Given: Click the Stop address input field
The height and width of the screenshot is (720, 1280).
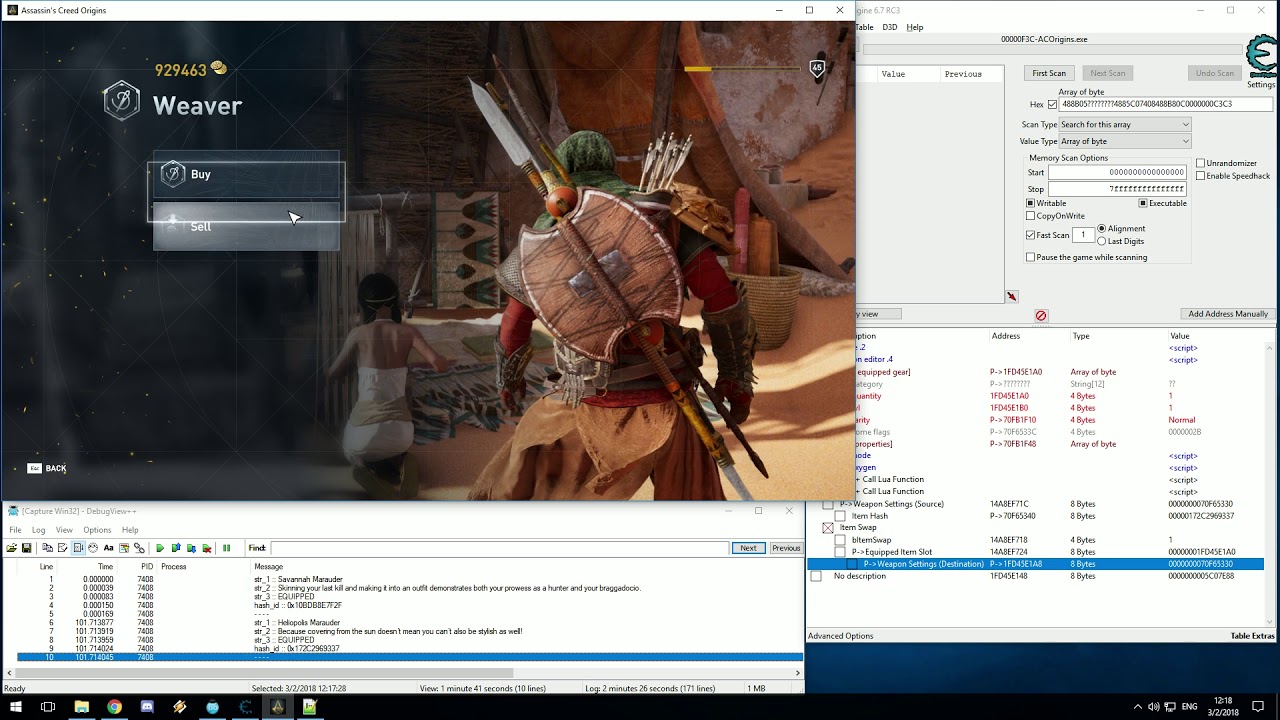Looking at the screenshot, I should [x=1116, y=189].
